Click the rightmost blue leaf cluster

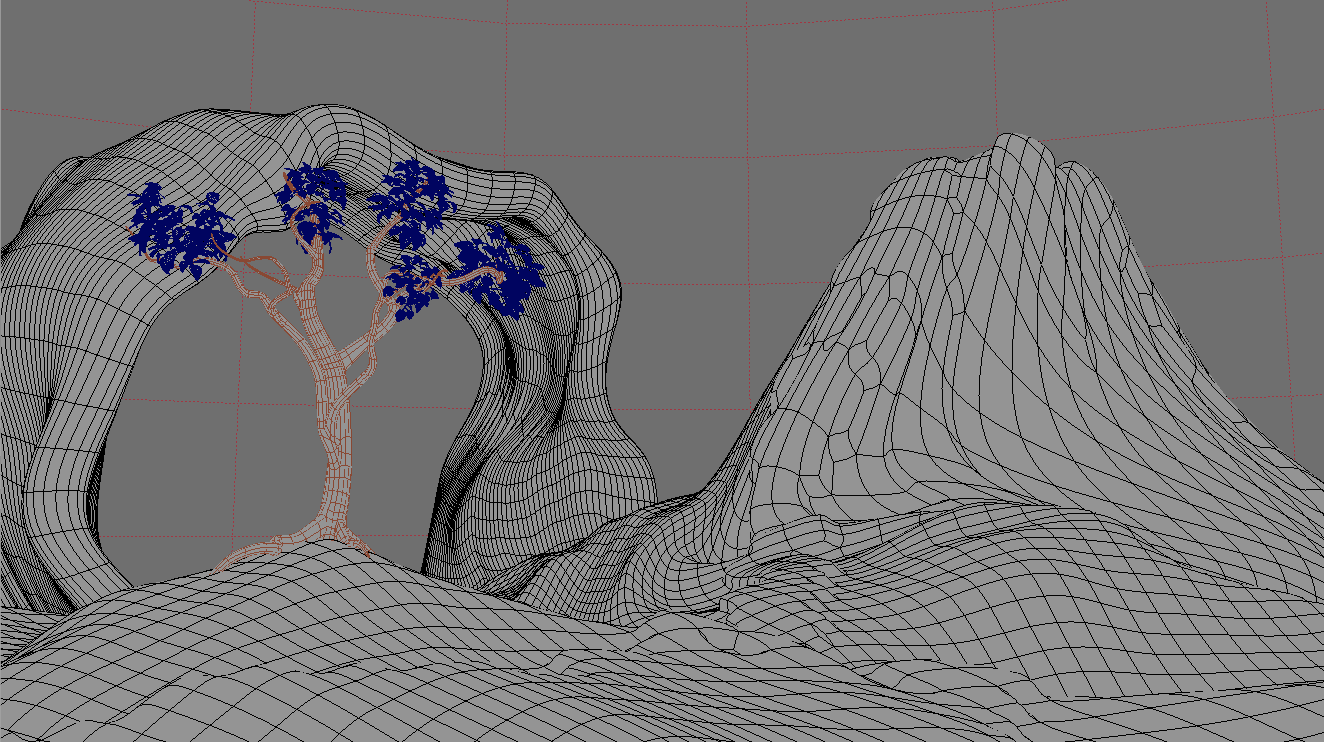pos(504,275)
